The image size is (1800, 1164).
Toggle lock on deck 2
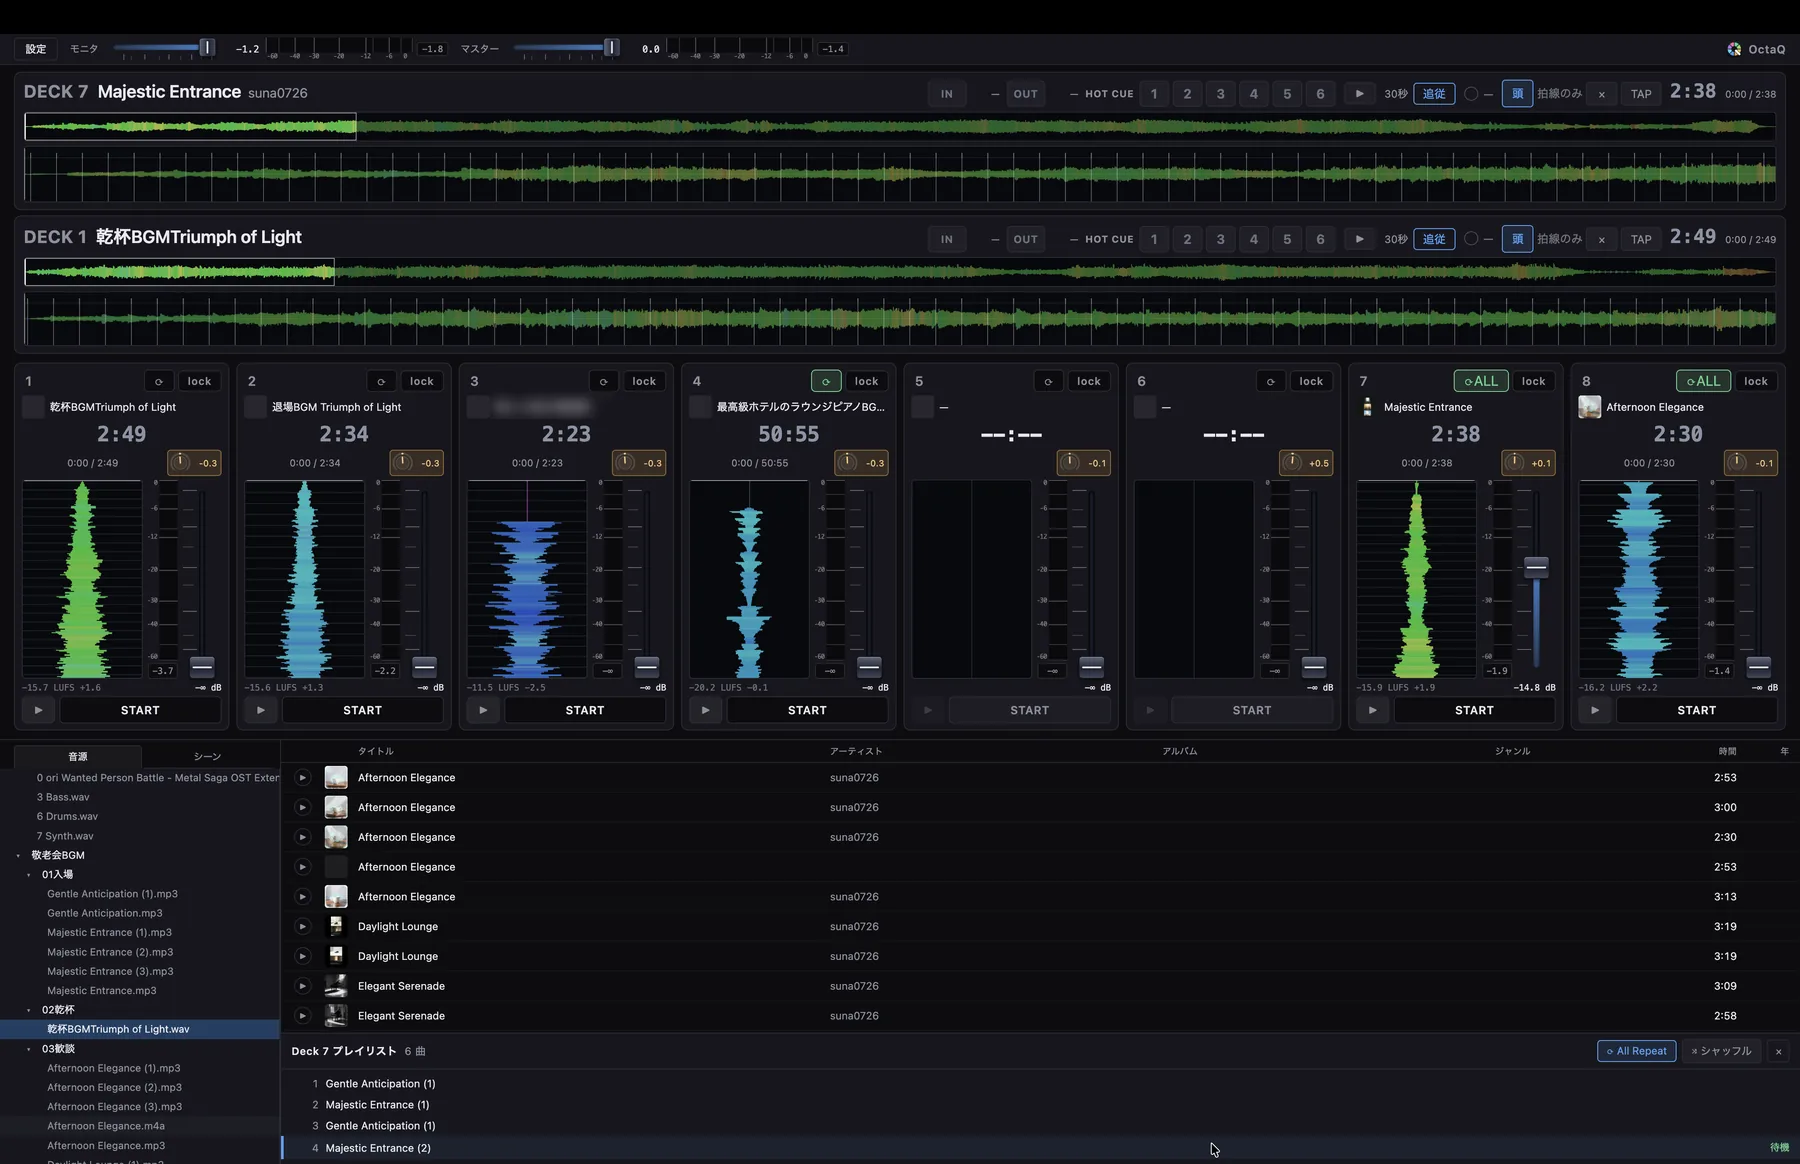tap(422, 381)
